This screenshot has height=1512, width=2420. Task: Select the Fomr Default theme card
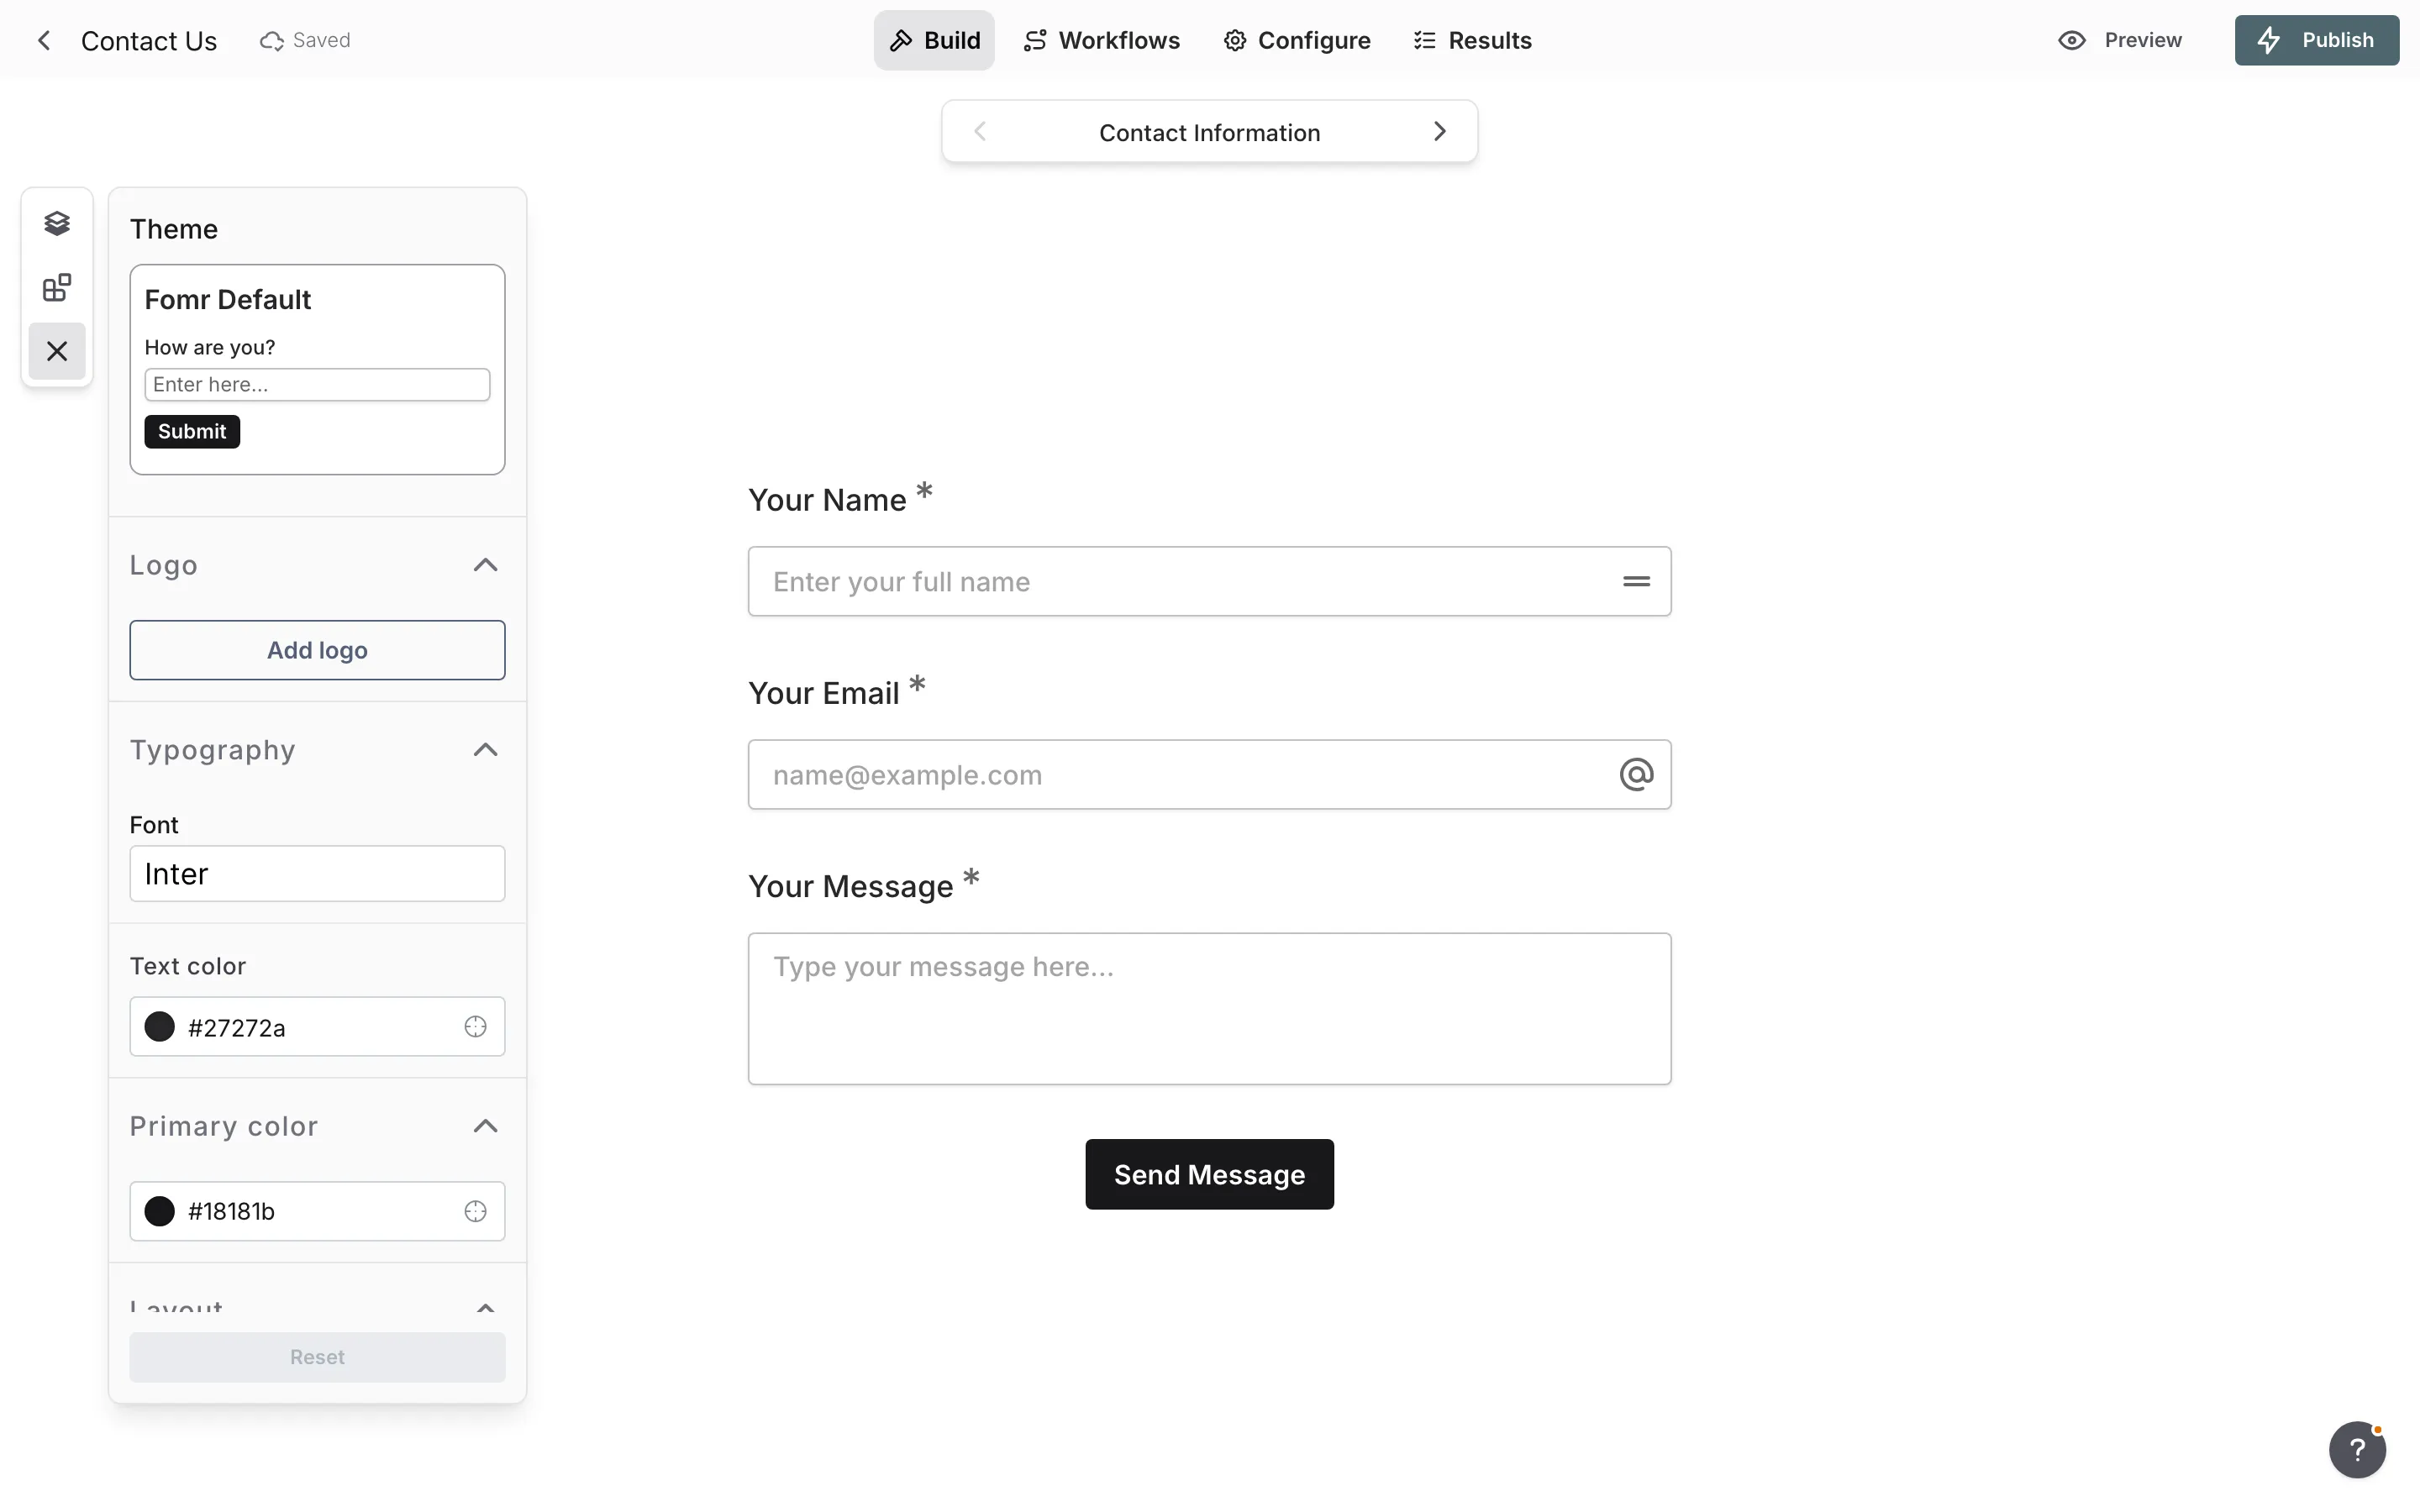tap(317, 369)
